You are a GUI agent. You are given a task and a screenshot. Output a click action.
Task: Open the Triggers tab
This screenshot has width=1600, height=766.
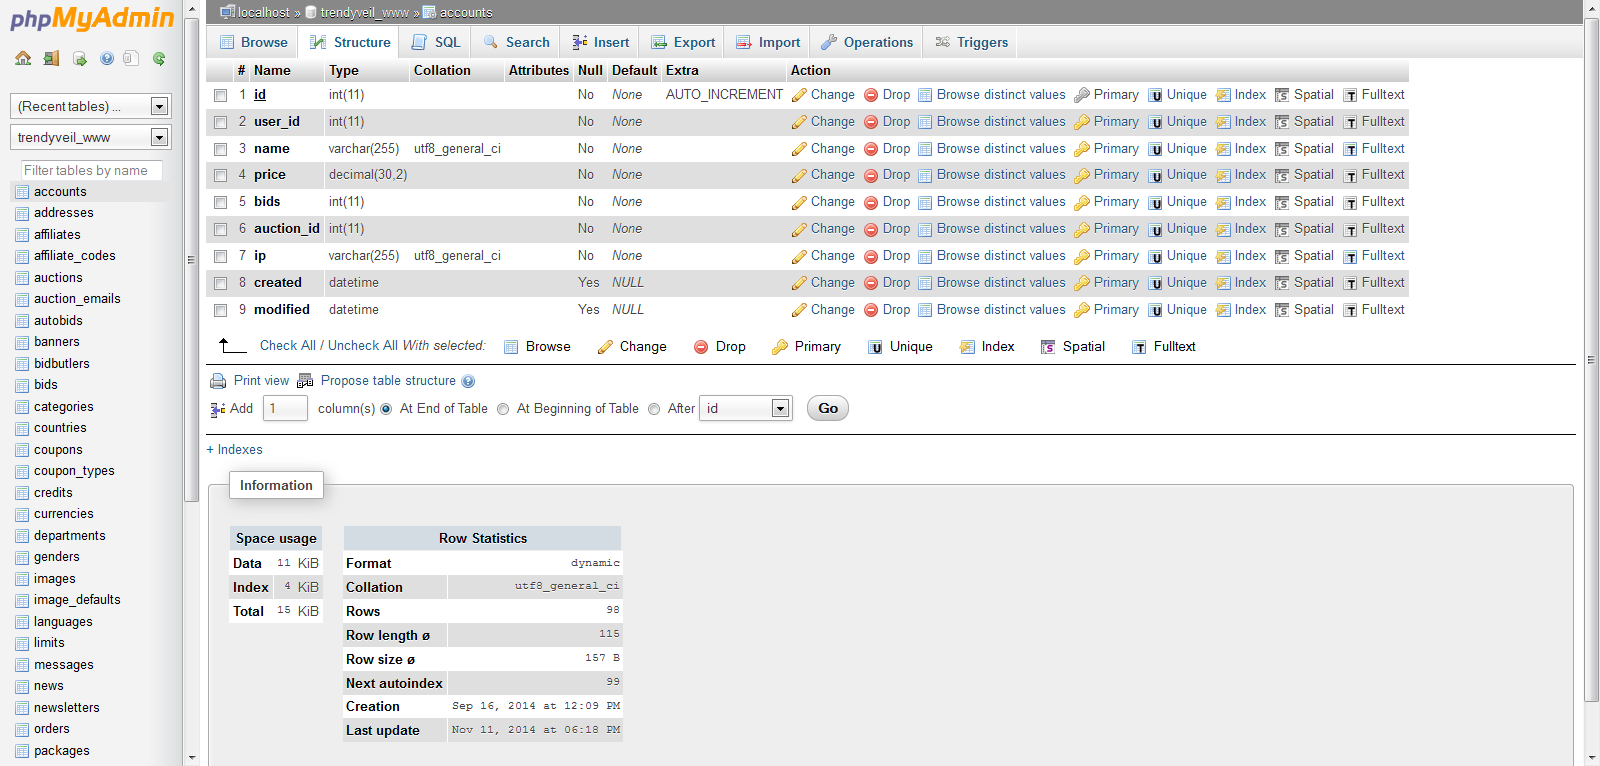click(971, 42)
